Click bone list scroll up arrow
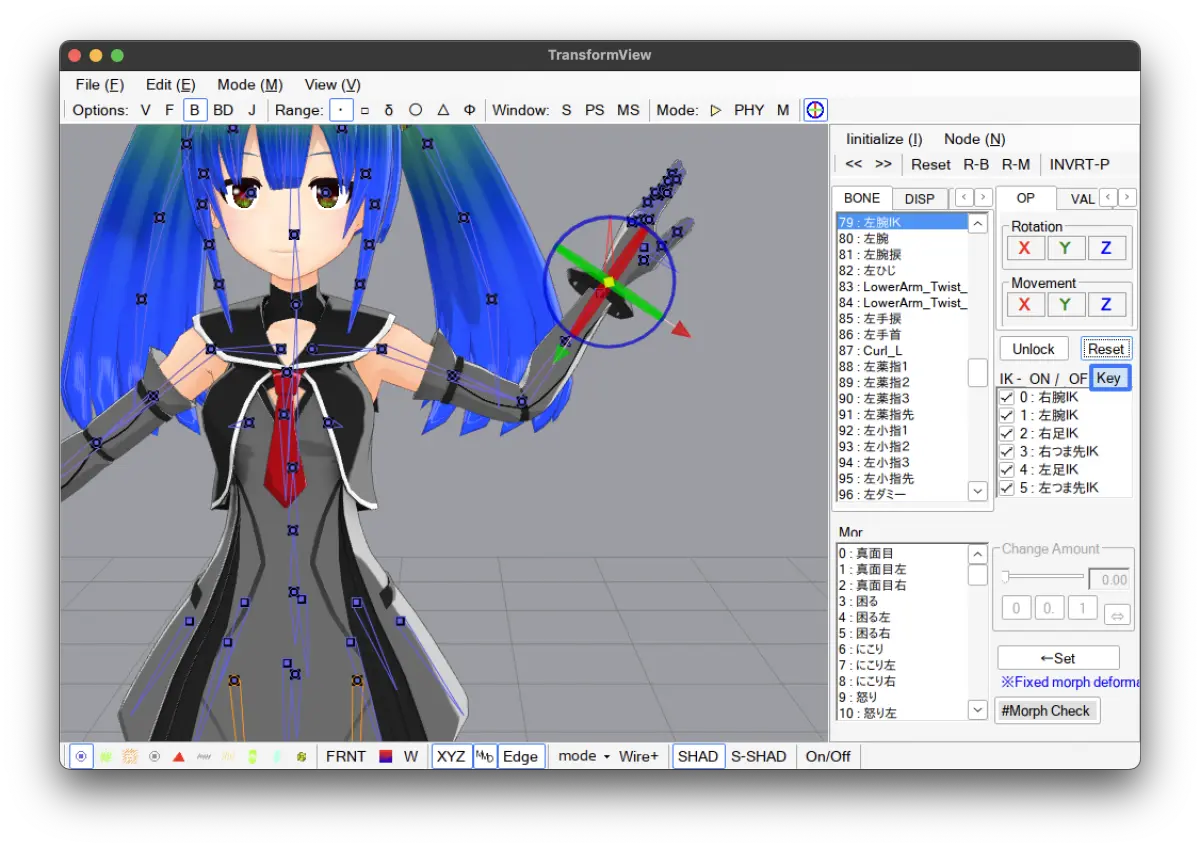 (x=978, y=224)
